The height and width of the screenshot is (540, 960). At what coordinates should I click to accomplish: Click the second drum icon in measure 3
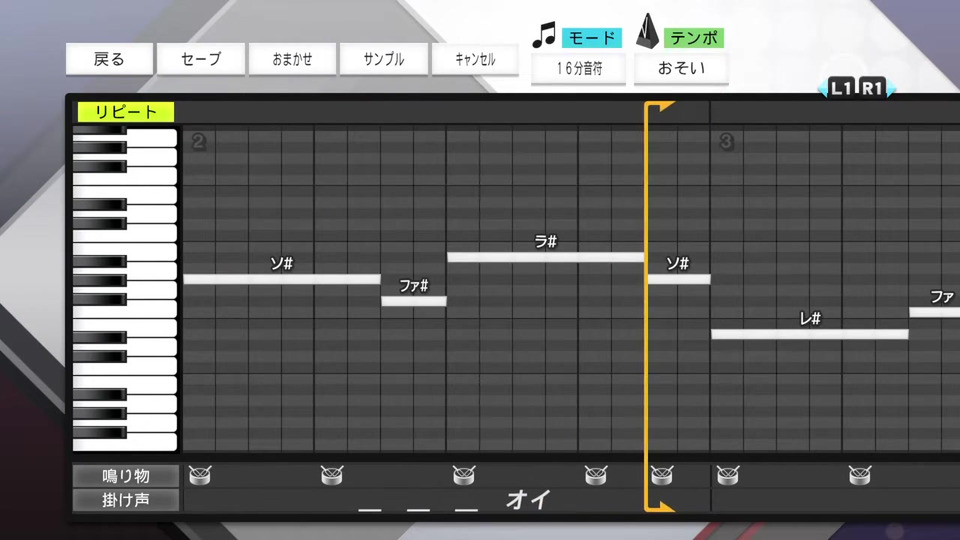point(860,475)
